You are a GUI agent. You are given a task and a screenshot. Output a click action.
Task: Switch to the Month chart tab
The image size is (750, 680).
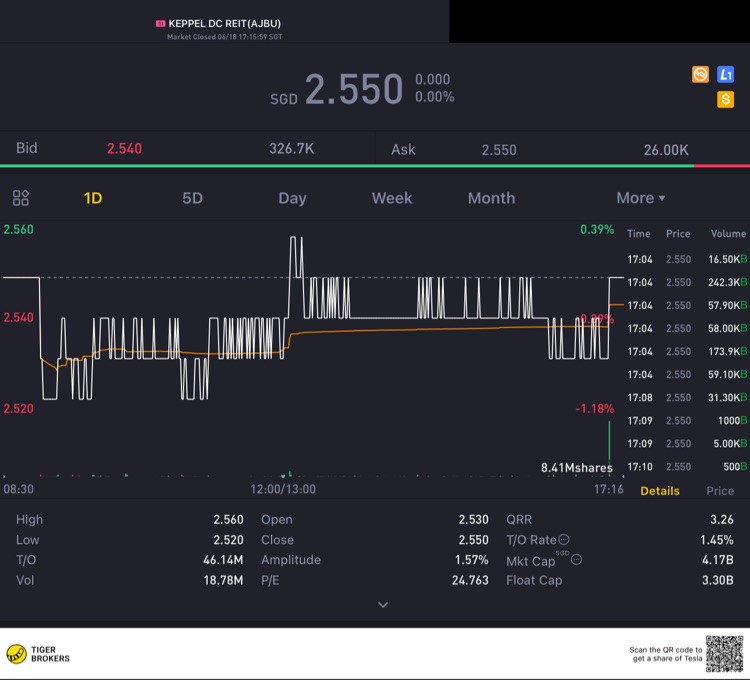[x=491, y=198]
